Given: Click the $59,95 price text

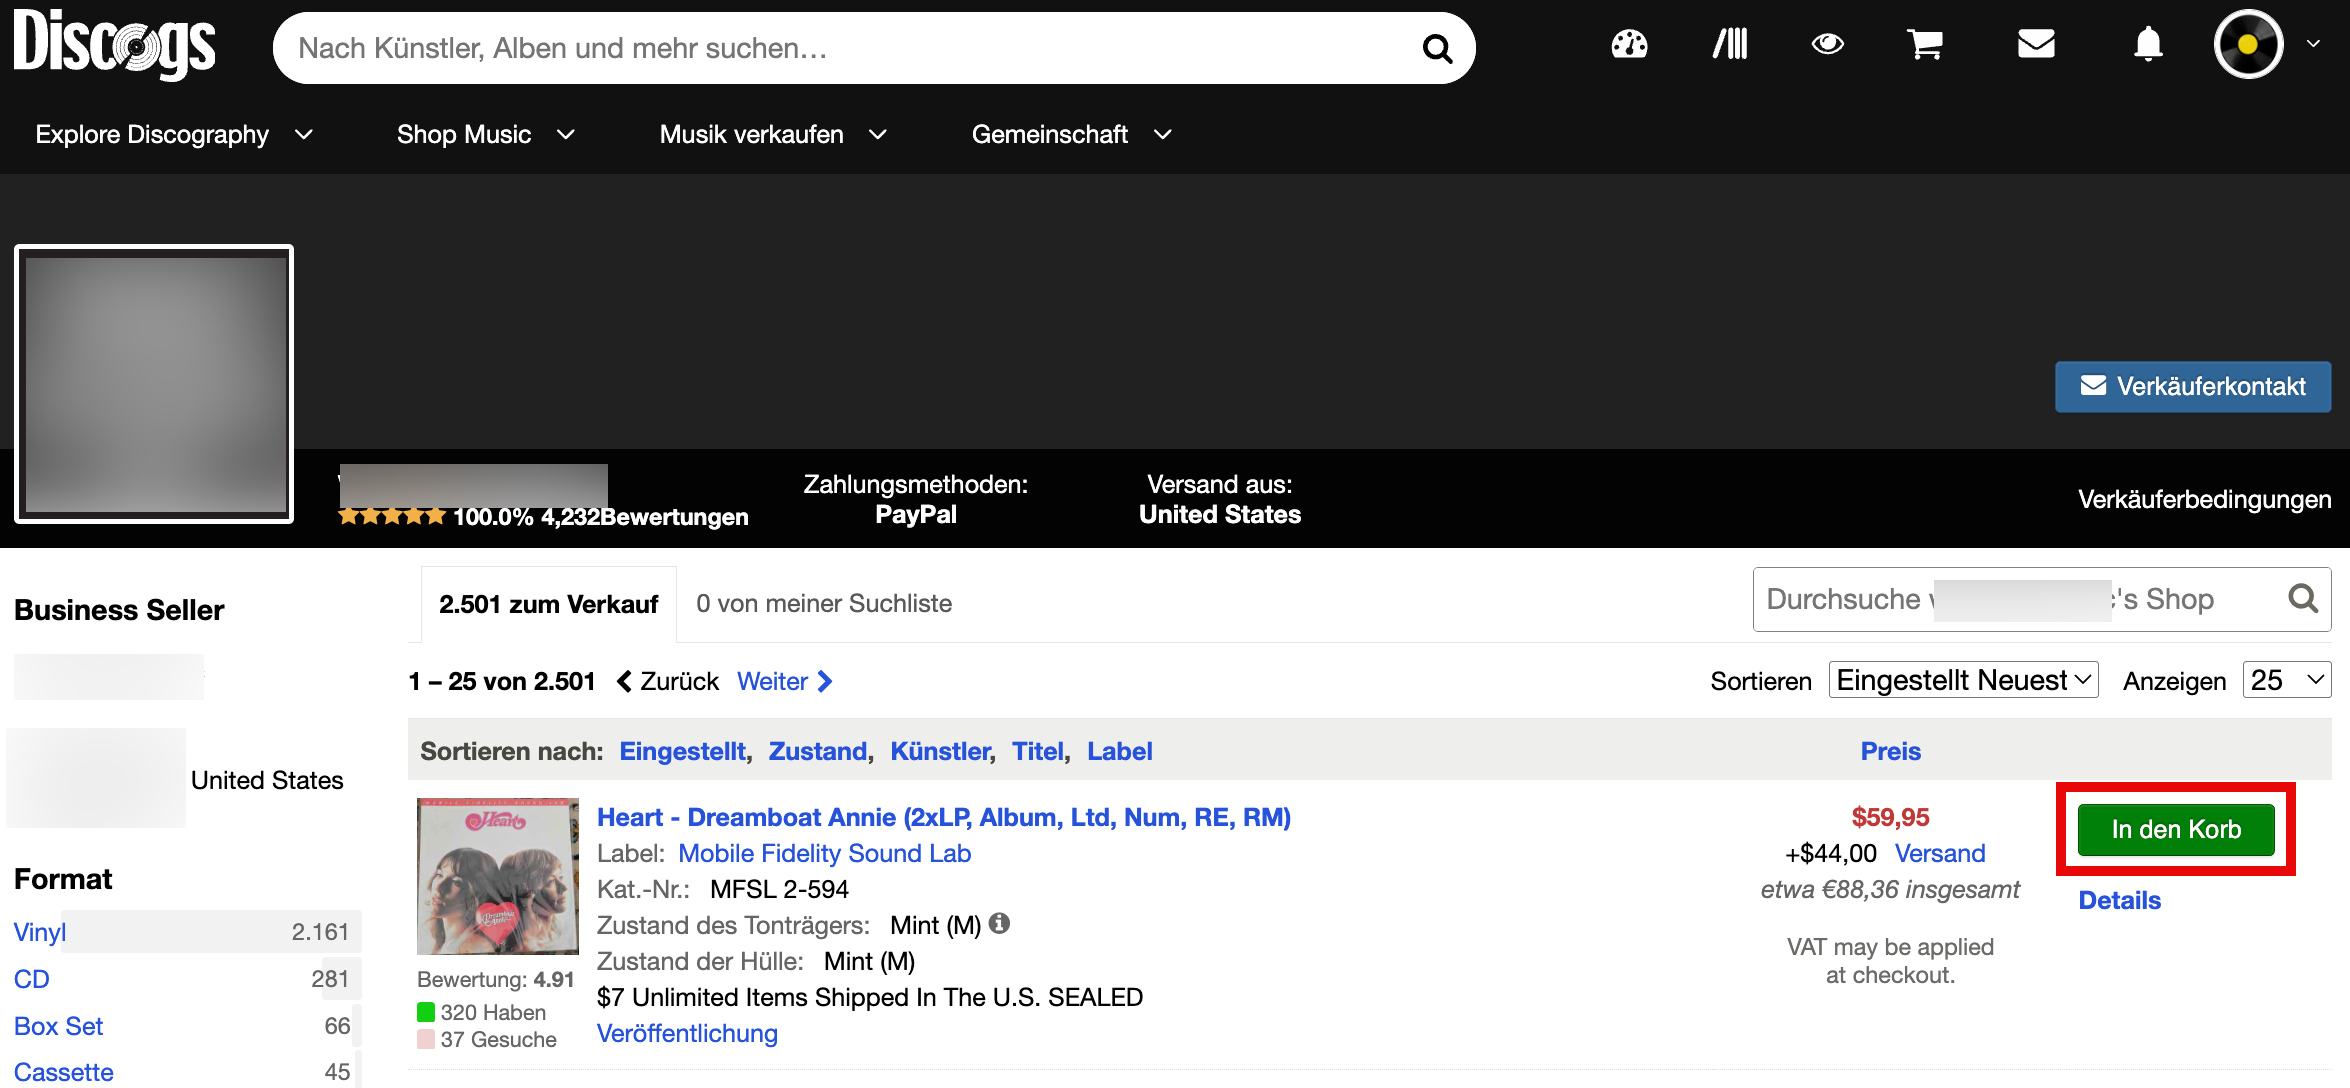Looking at the screenshot, I should pyautogui.click(x=1890, y=817).
